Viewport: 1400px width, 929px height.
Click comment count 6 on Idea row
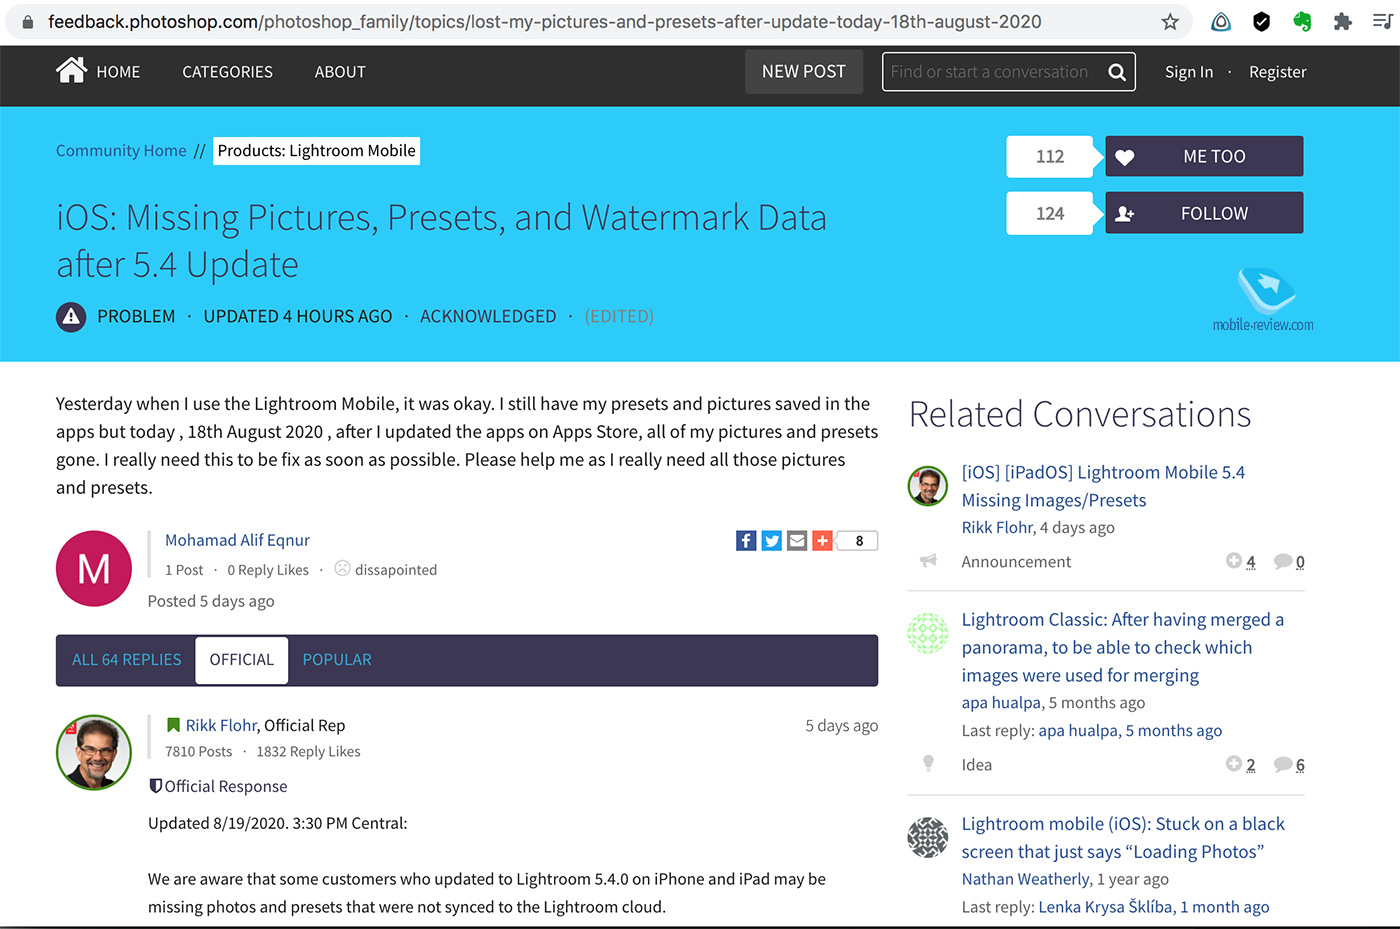tap(1289, 764)
